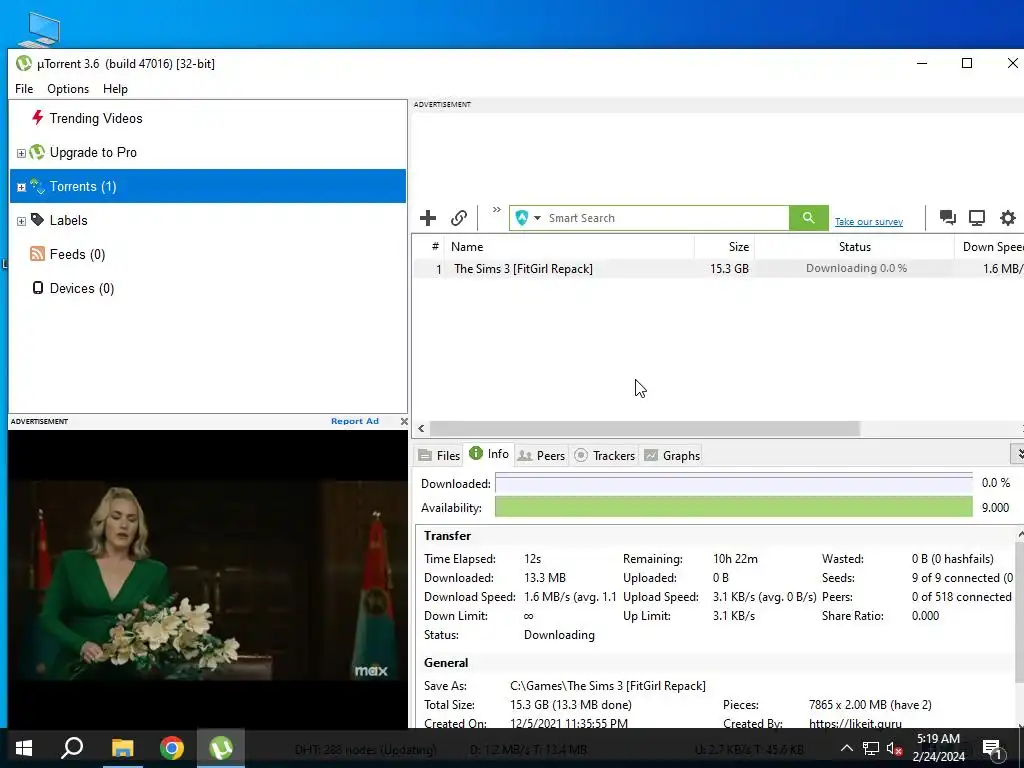This screenshot has height=768, width=1024.
Task: Open the File menu
Action: point(24,89)
